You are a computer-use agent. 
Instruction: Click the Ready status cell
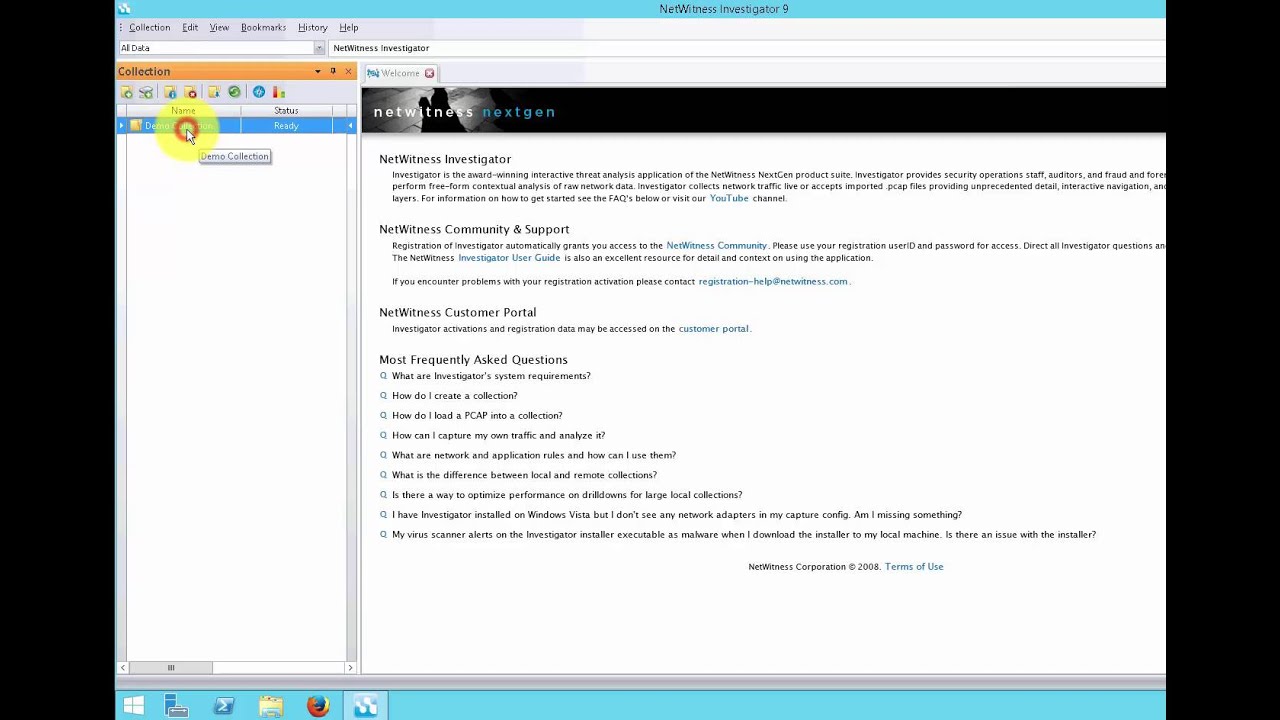[x=286, y=126]
